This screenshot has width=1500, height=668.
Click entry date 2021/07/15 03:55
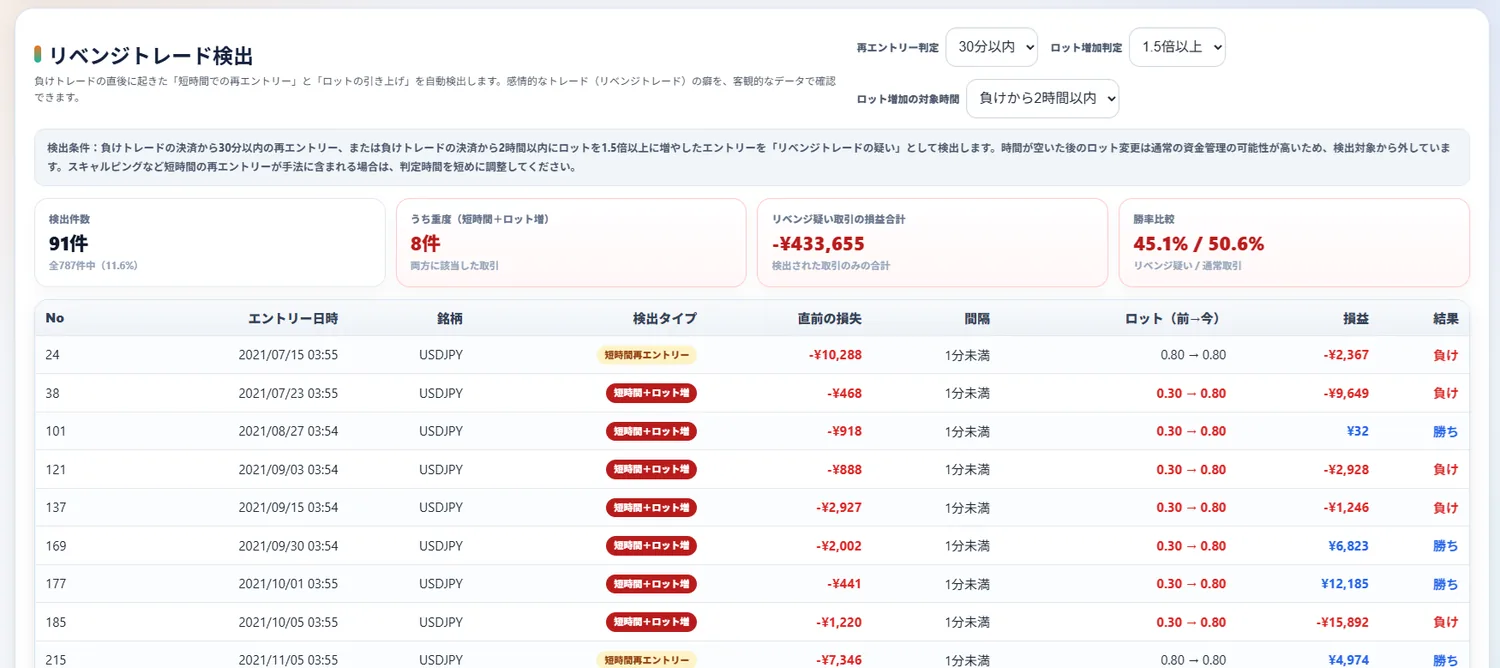coord(288,355)
